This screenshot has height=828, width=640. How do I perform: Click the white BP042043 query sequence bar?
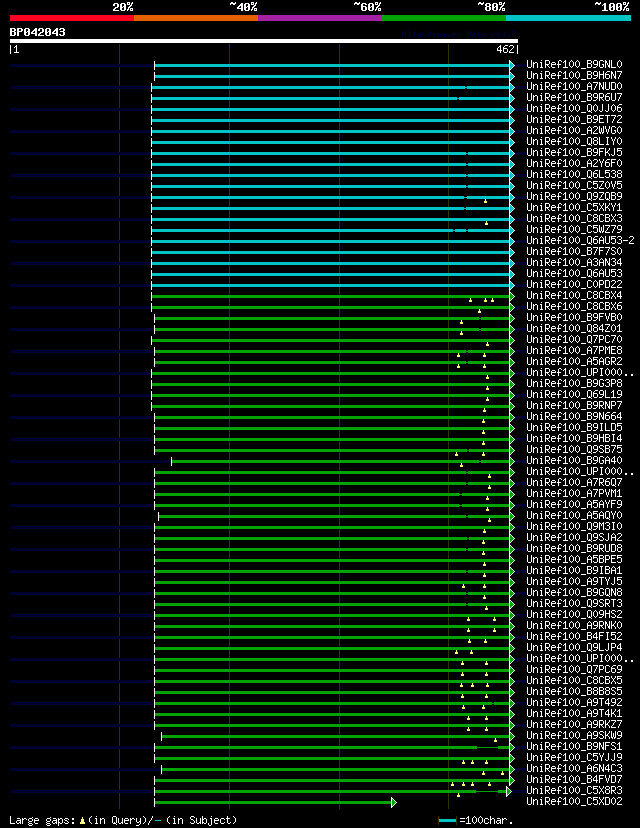pyautogui.click(x=264, y=41)
